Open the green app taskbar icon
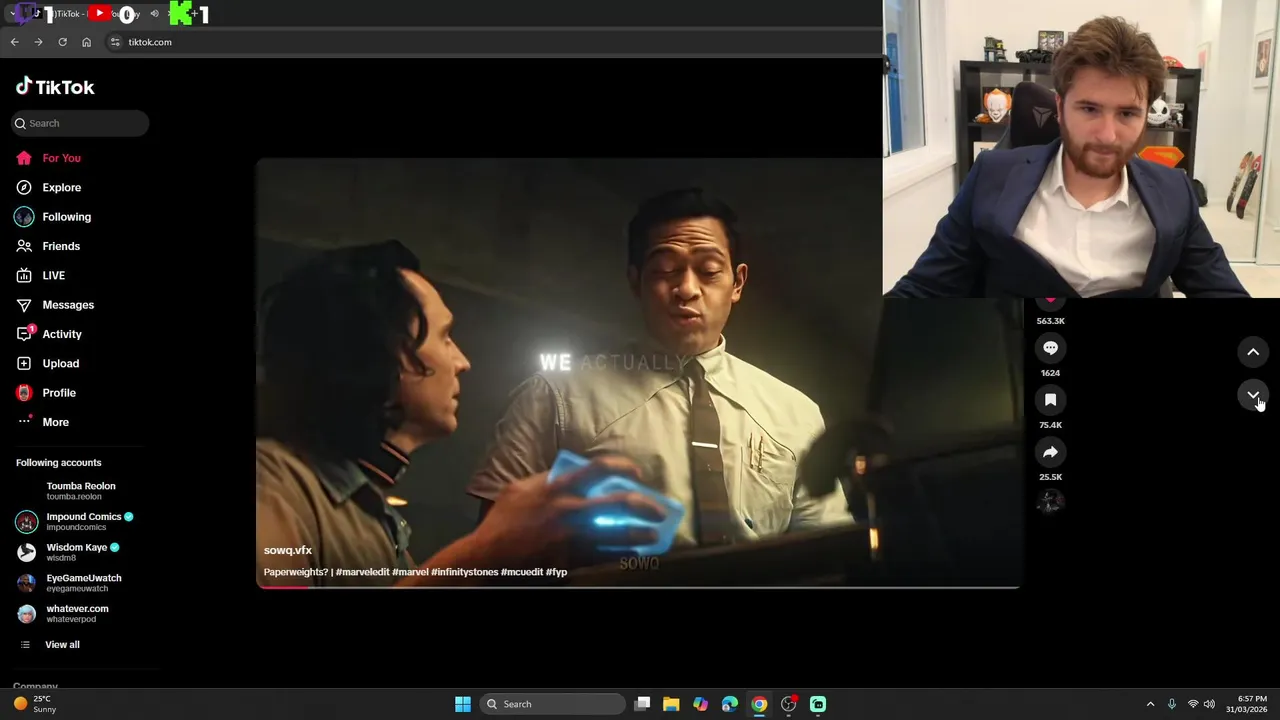Viewport: 1280px width, 720px height. pos(818,704)
